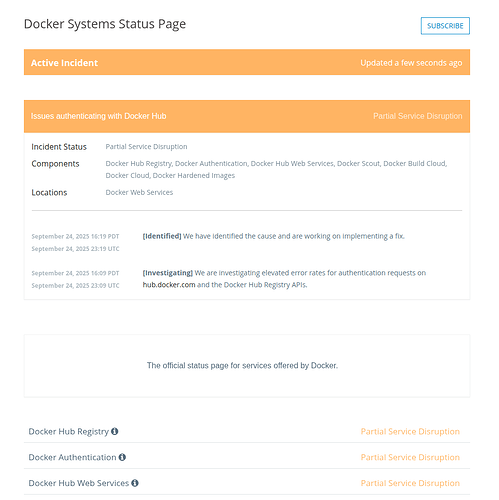
Task: Open info icon next to Docker Authentication
Action: [x=122, y=457]
